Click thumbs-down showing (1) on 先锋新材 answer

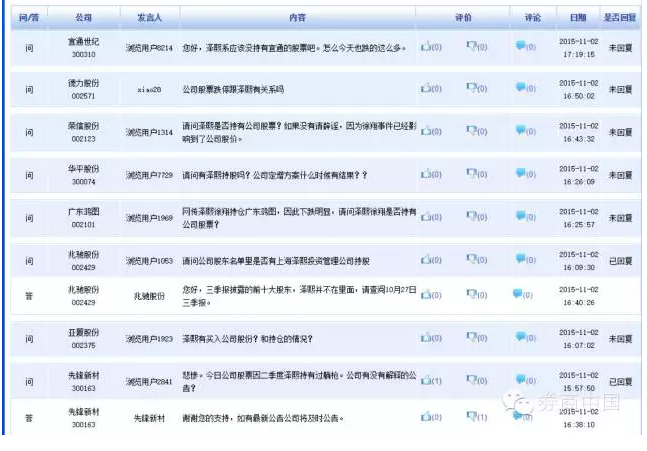[x=471, y=416]
